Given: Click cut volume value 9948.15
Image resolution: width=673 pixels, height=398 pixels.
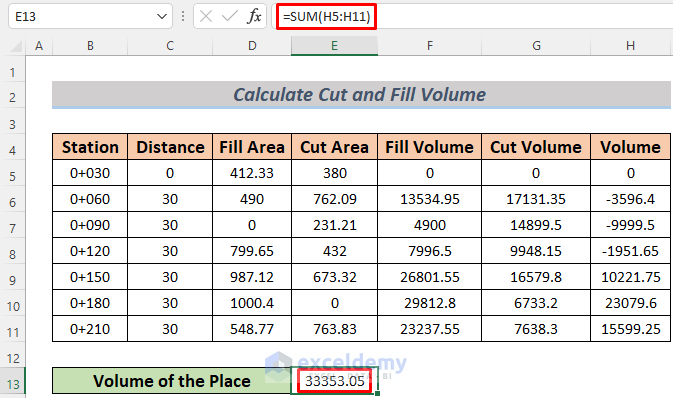Looking at the screenshot, I should click(536, 251).
